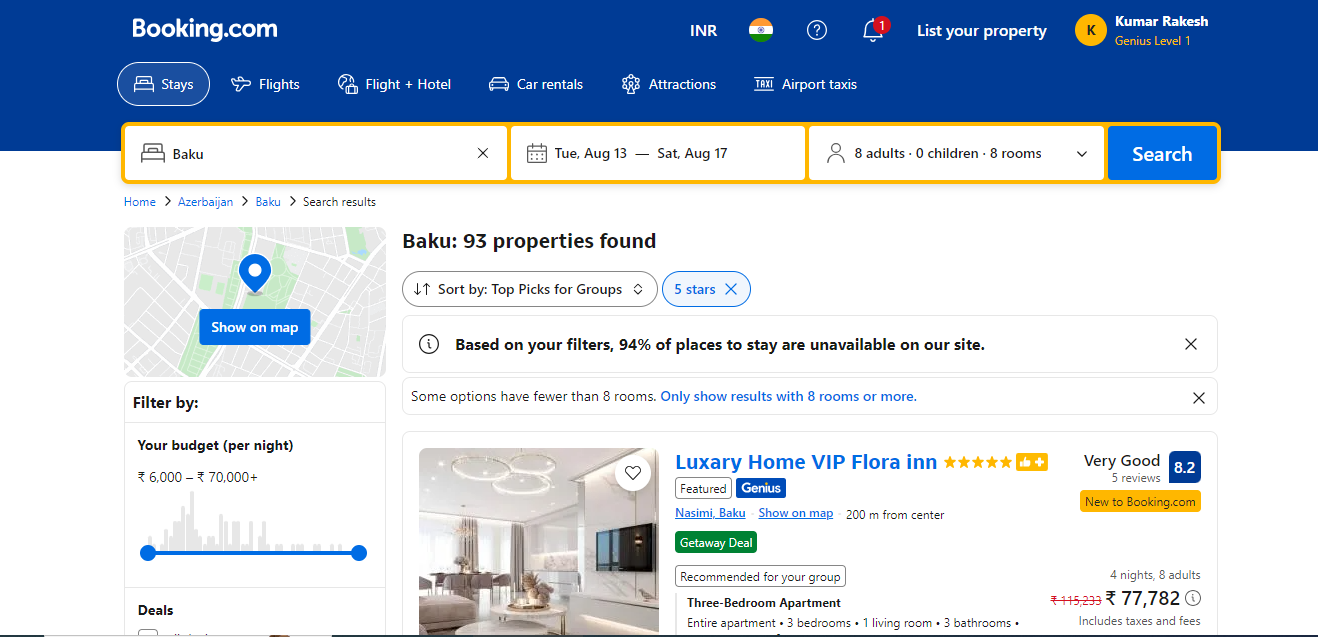
Task: Click the 'Filter by:' heading
Action: pyautogui.click(x=166, y=403)
